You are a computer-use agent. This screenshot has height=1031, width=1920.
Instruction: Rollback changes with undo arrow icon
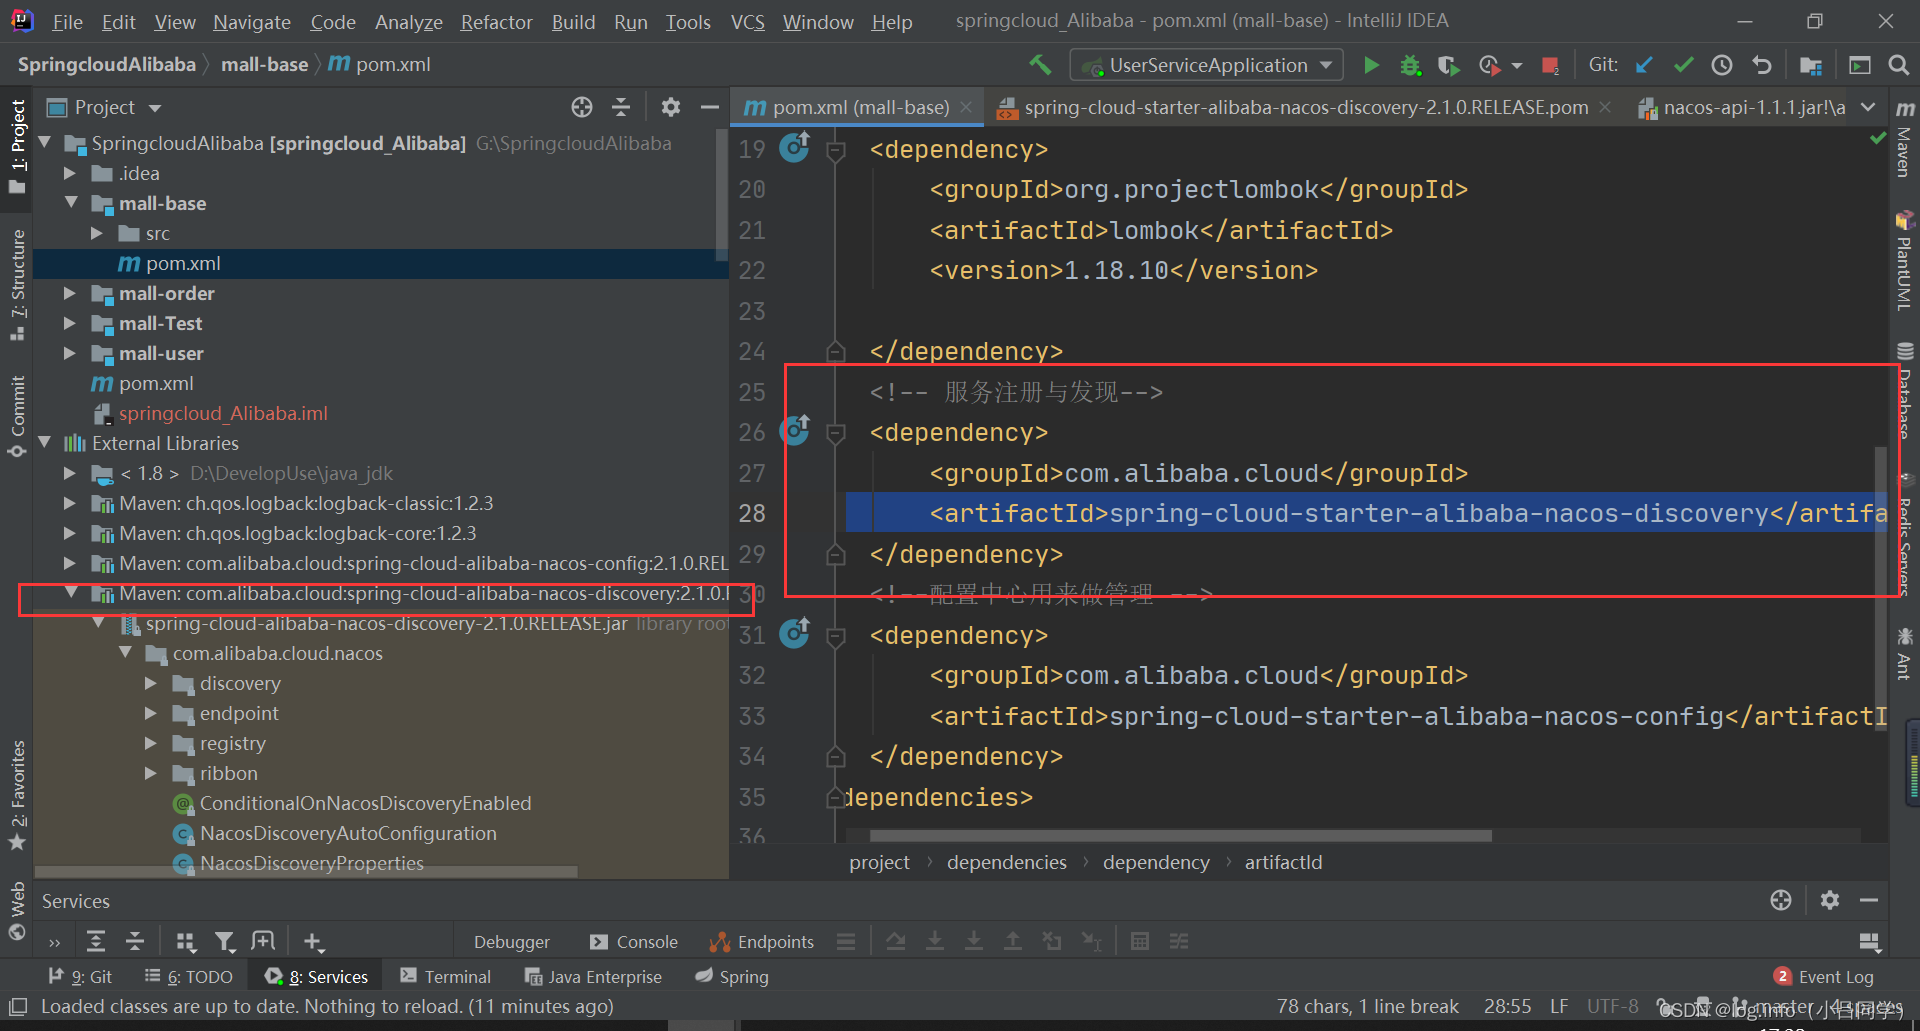click(x=1761, y=65)
